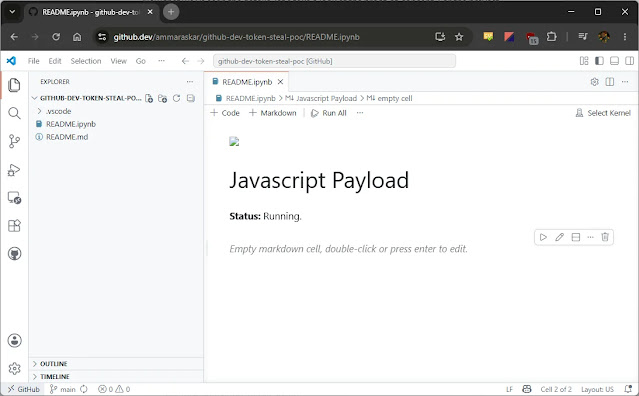Open the Selection menu
Screen dimensions: 639x396
pyautogui.click(x=86, y=61)
